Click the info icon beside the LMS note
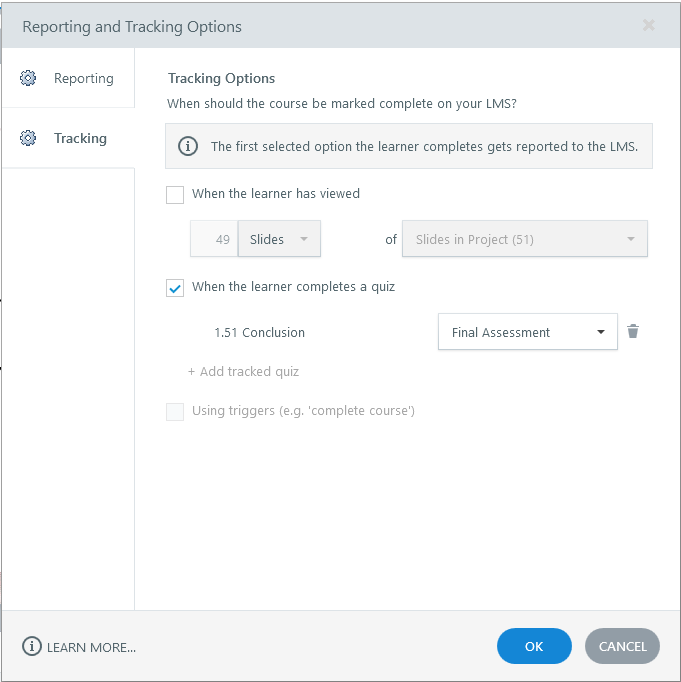Viewport: 681px width, 682px height. (x=188, y=146)
